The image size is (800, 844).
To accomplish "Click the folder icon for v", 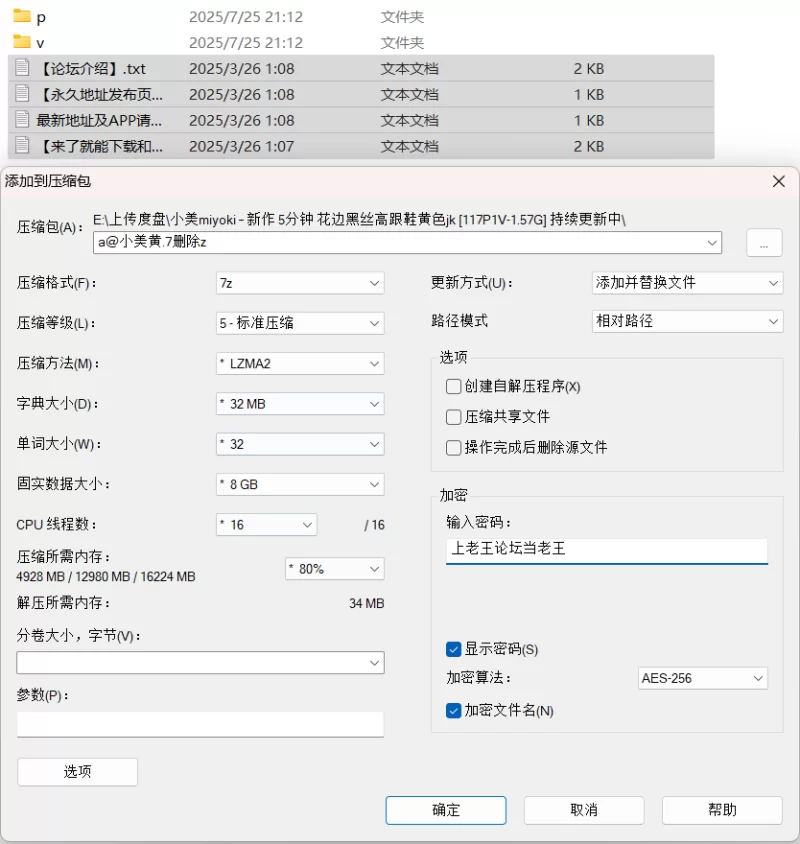I will [x=22, y=41].
